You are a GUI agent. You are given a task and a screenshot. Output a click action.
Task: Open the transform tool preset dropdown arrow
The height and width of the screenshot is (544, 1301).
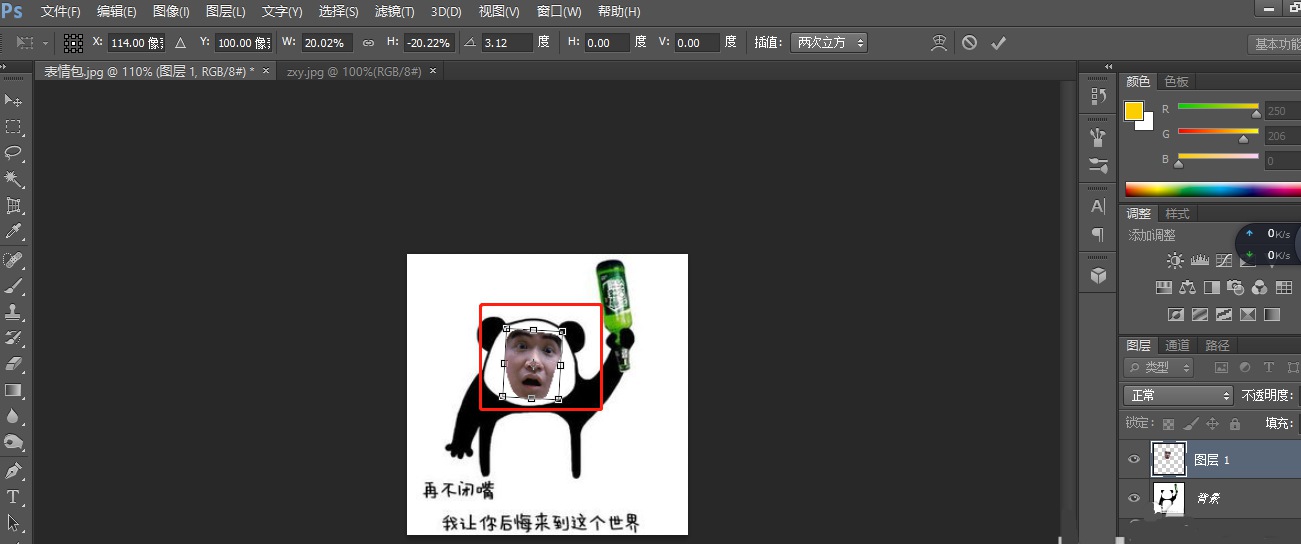tap(46, 44)
